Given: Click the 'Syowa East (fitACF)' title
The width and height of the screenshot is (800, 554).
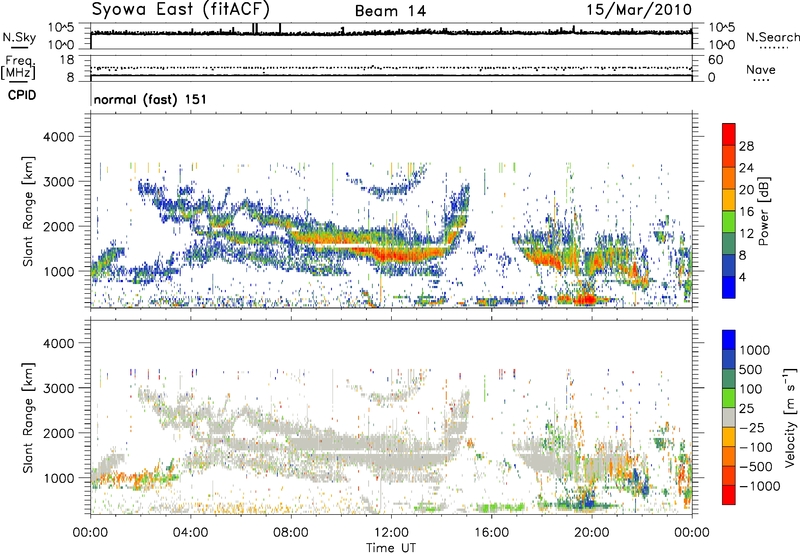Looking at the screenshot, I should [181, 9].
